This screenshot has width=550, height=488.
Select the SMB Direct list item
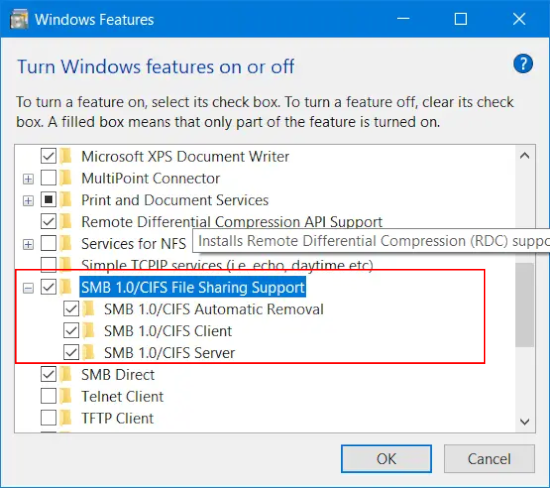pos(118,375)
